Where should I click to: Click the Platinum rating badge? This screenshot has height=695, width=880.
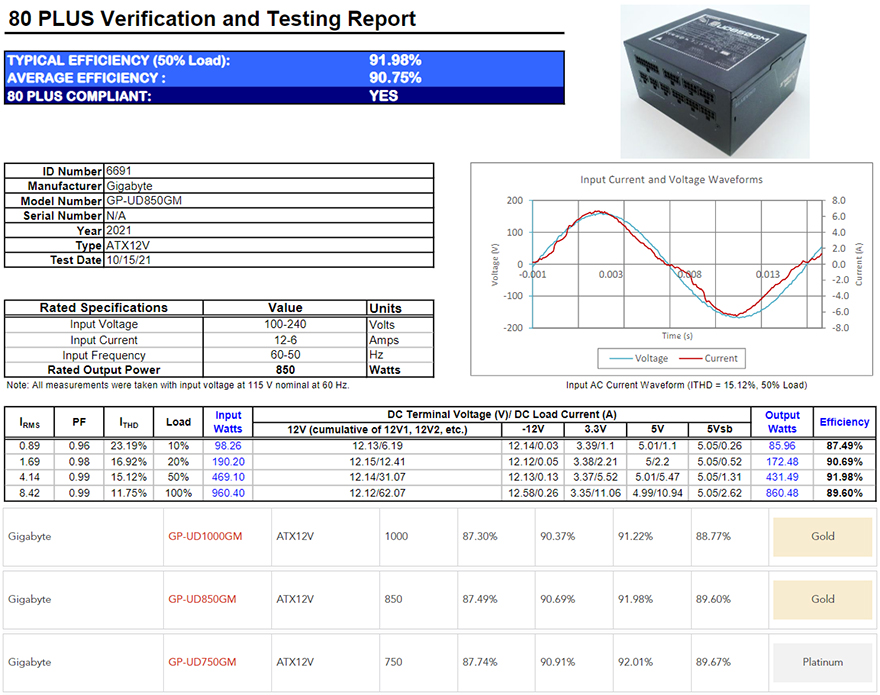click(x=822, y=662)
